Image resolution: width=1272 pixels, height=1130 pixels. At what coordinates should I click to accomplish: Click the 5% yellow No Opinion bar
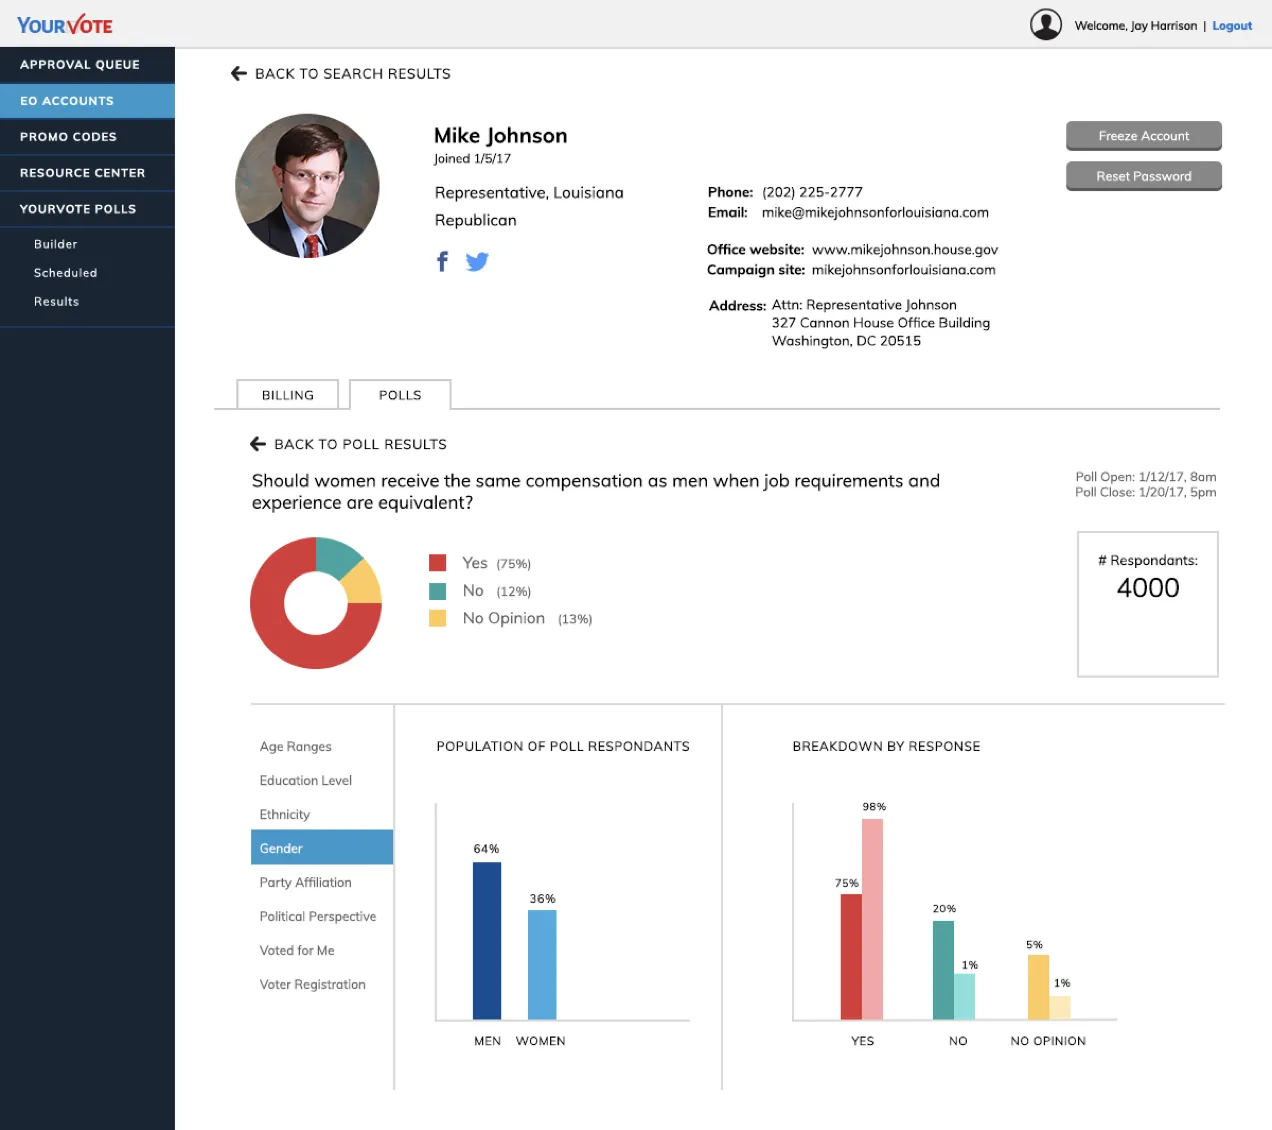coord(1039,987)
